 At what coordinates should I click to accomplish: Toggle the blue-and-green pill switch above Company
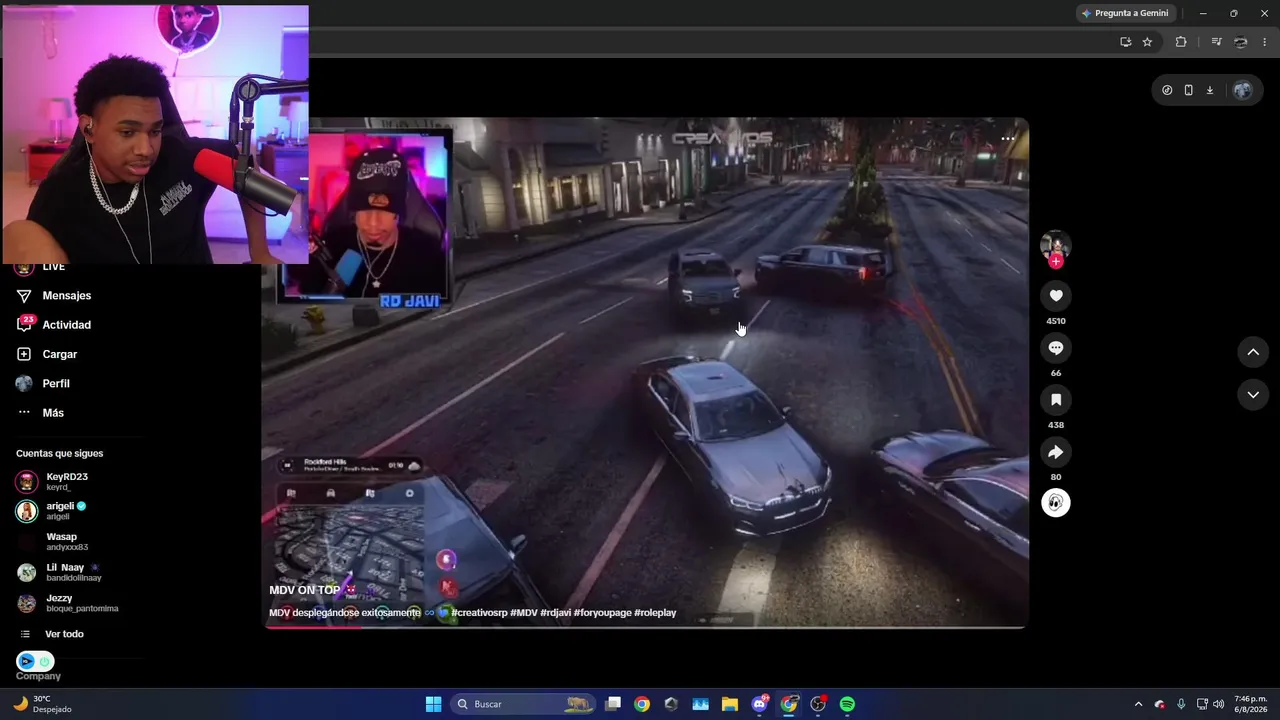35,661
